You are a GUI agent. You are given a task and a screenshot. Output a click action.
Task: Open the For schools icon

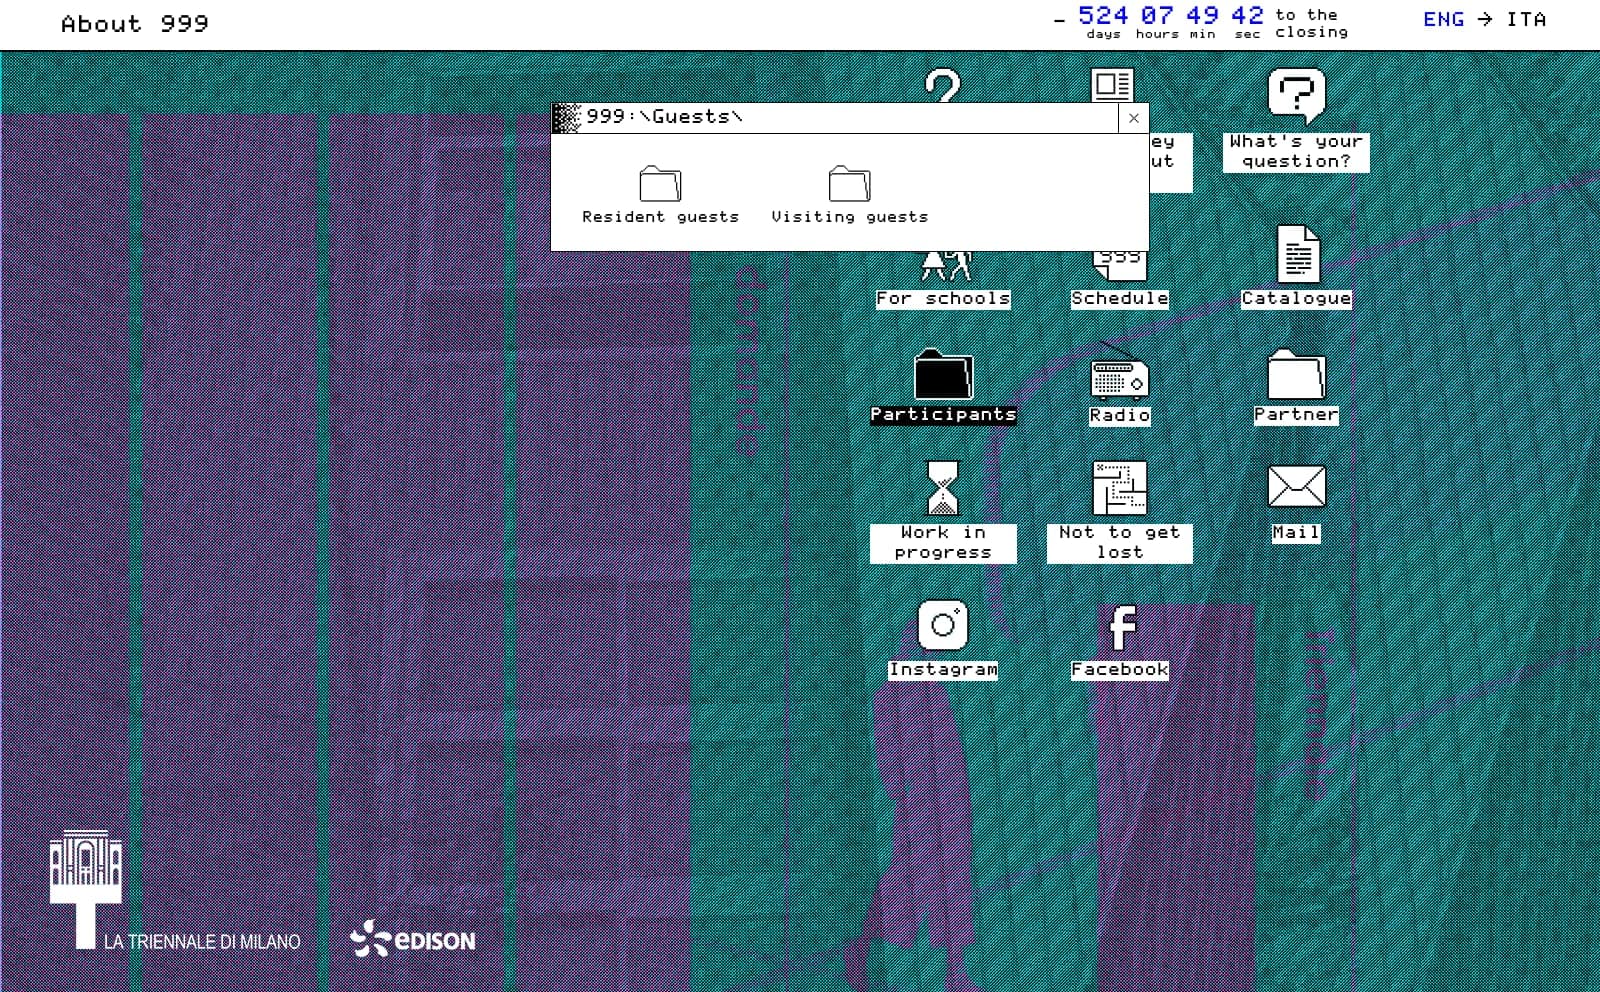(x=946, y=266)
